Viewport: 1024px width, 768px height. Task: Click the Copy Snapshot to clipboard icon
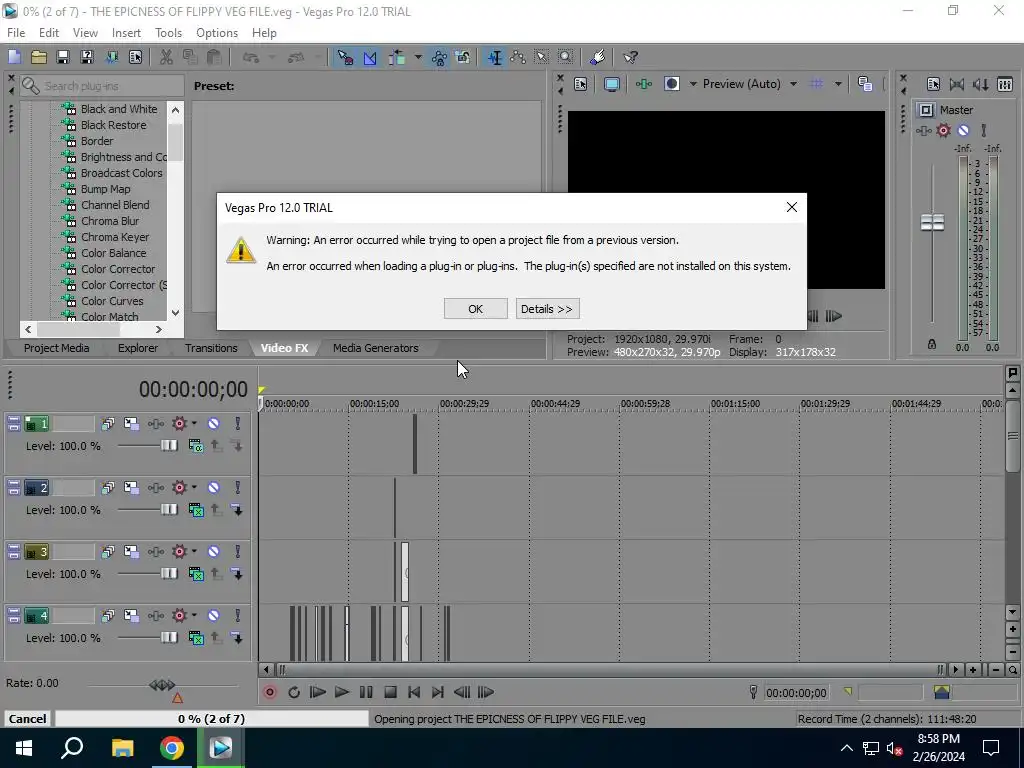(x=865, y=84)
